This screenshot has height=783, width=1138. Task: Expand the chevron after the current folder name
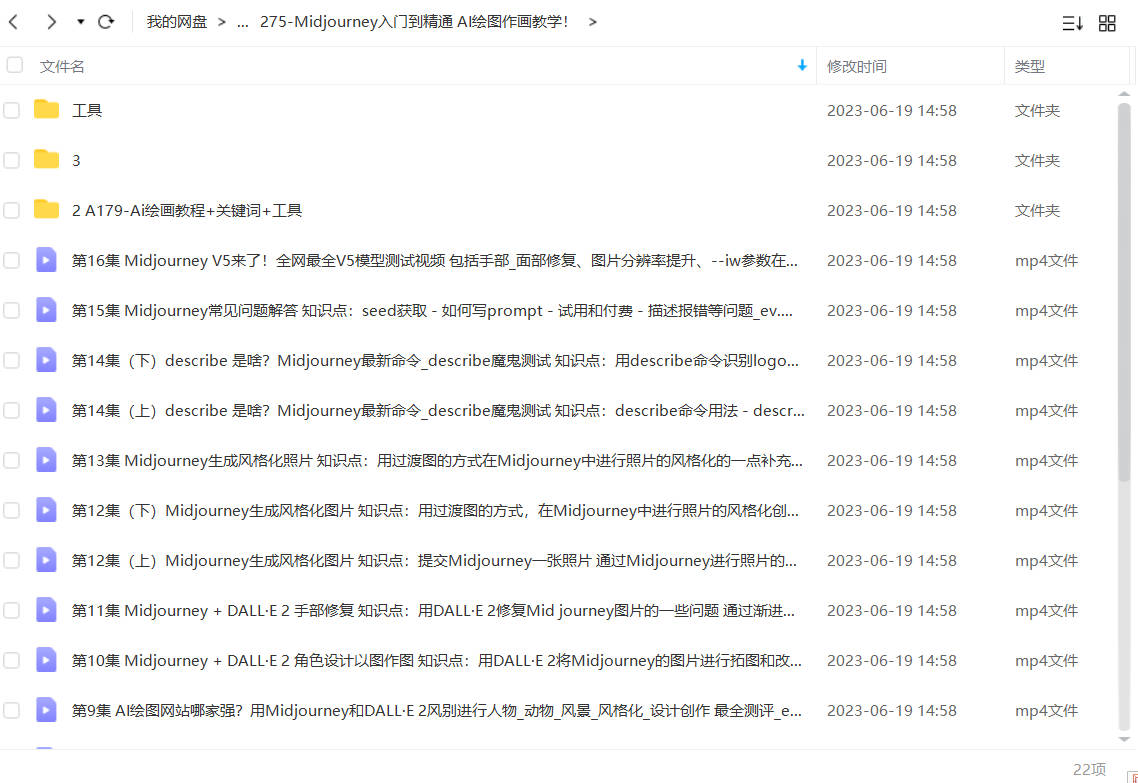pos(593,22)
